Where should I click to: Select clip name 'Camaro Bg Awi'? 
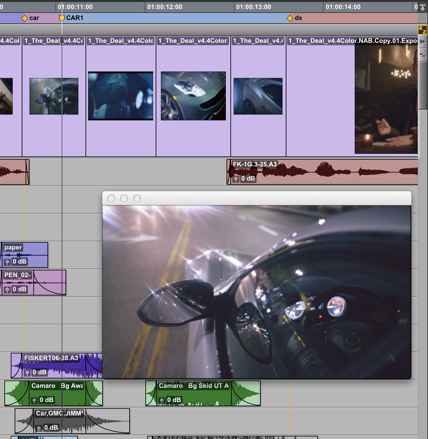(57, 386)
